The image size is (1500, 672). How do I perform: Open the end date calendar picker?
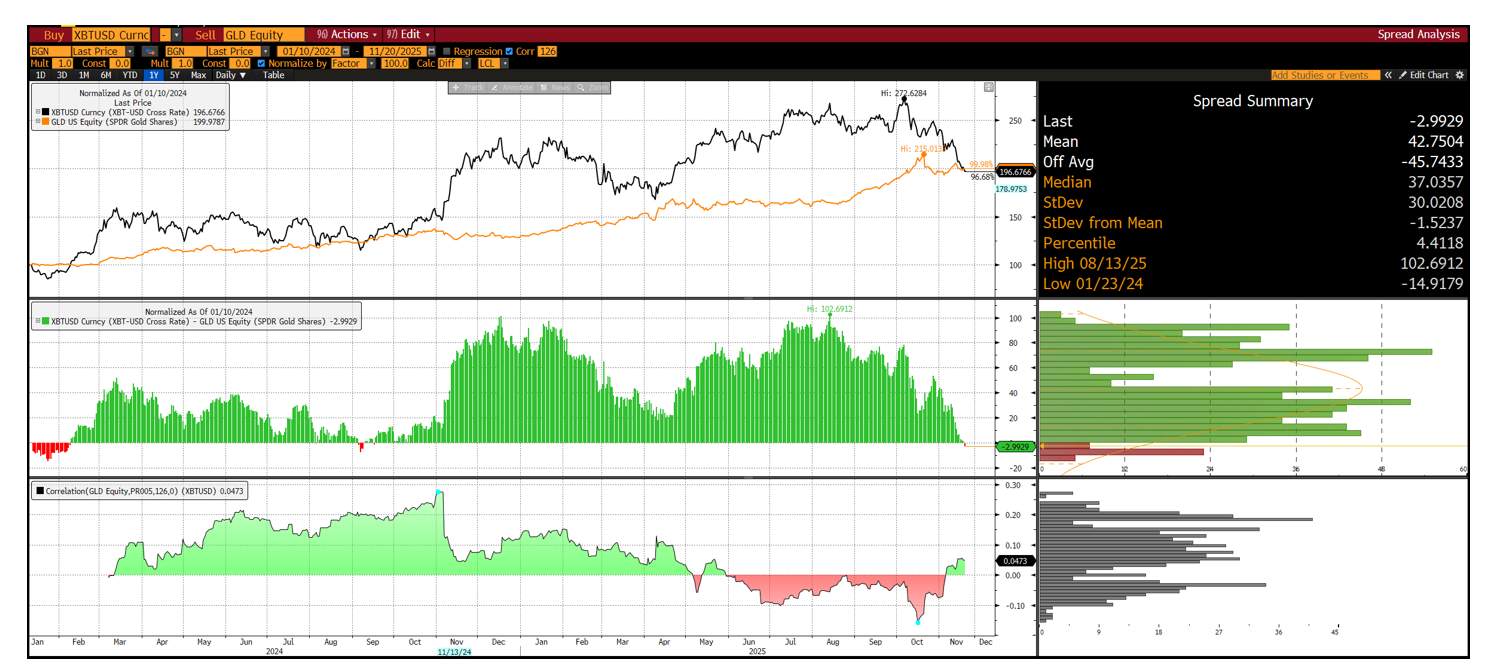431,51
